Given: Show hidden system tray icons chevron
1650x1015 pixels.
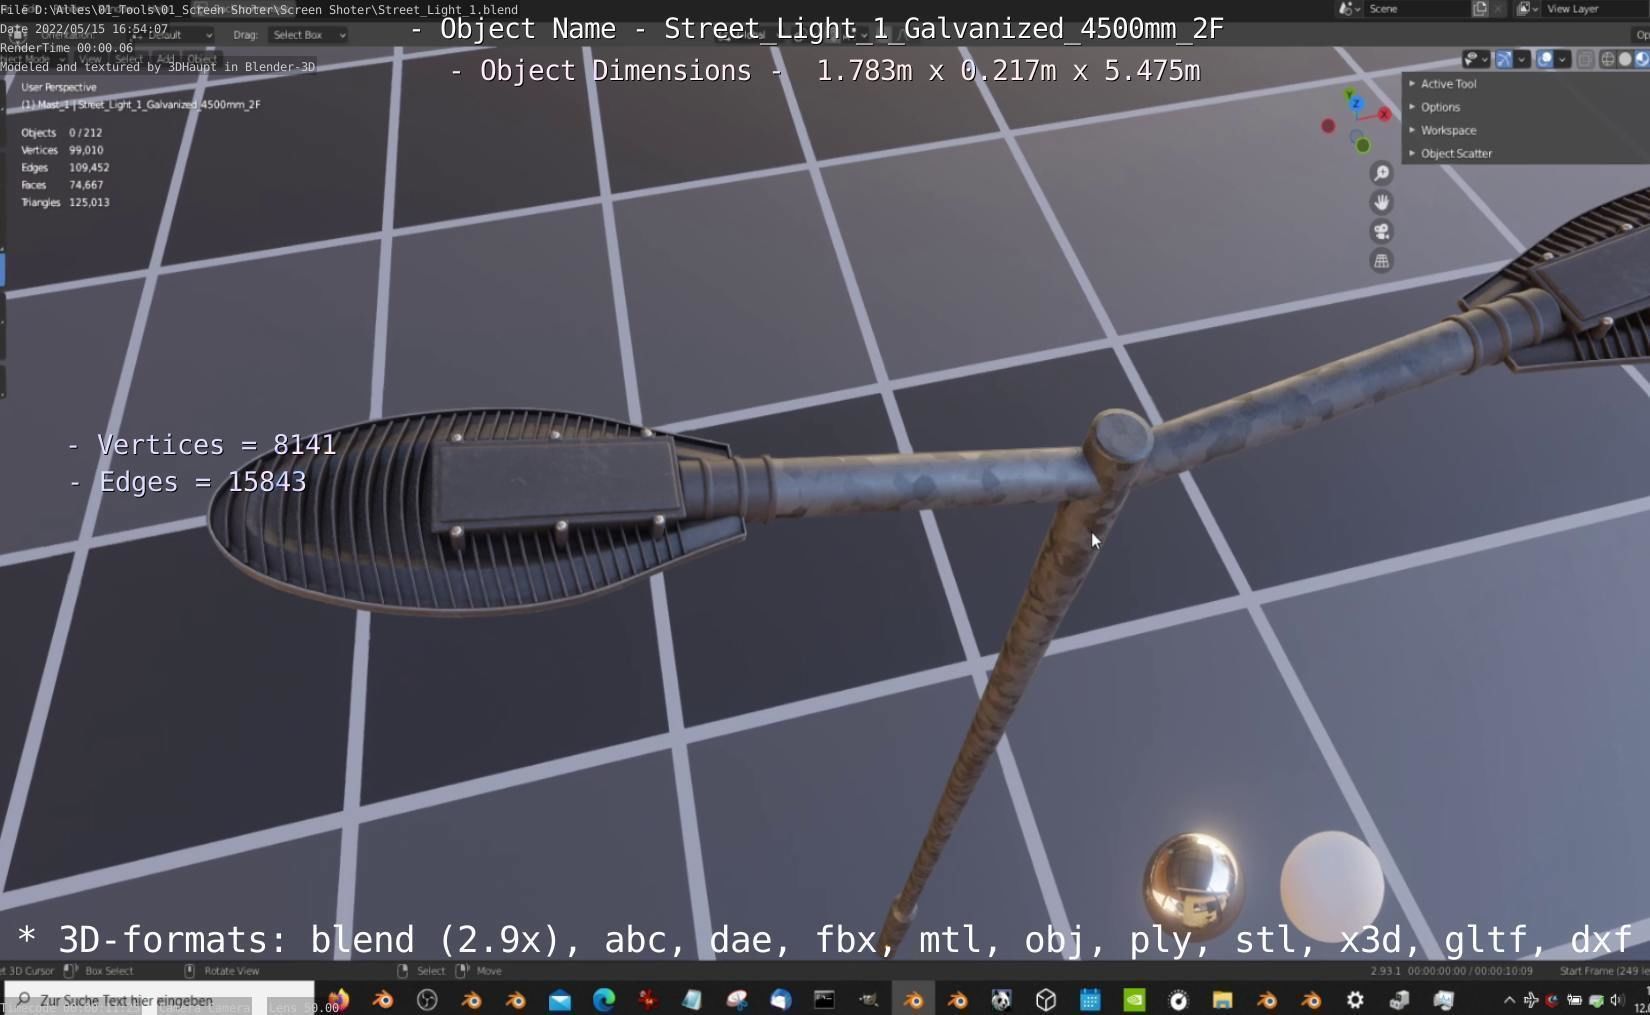Looking at the screenshot, I should [1509, 999].
